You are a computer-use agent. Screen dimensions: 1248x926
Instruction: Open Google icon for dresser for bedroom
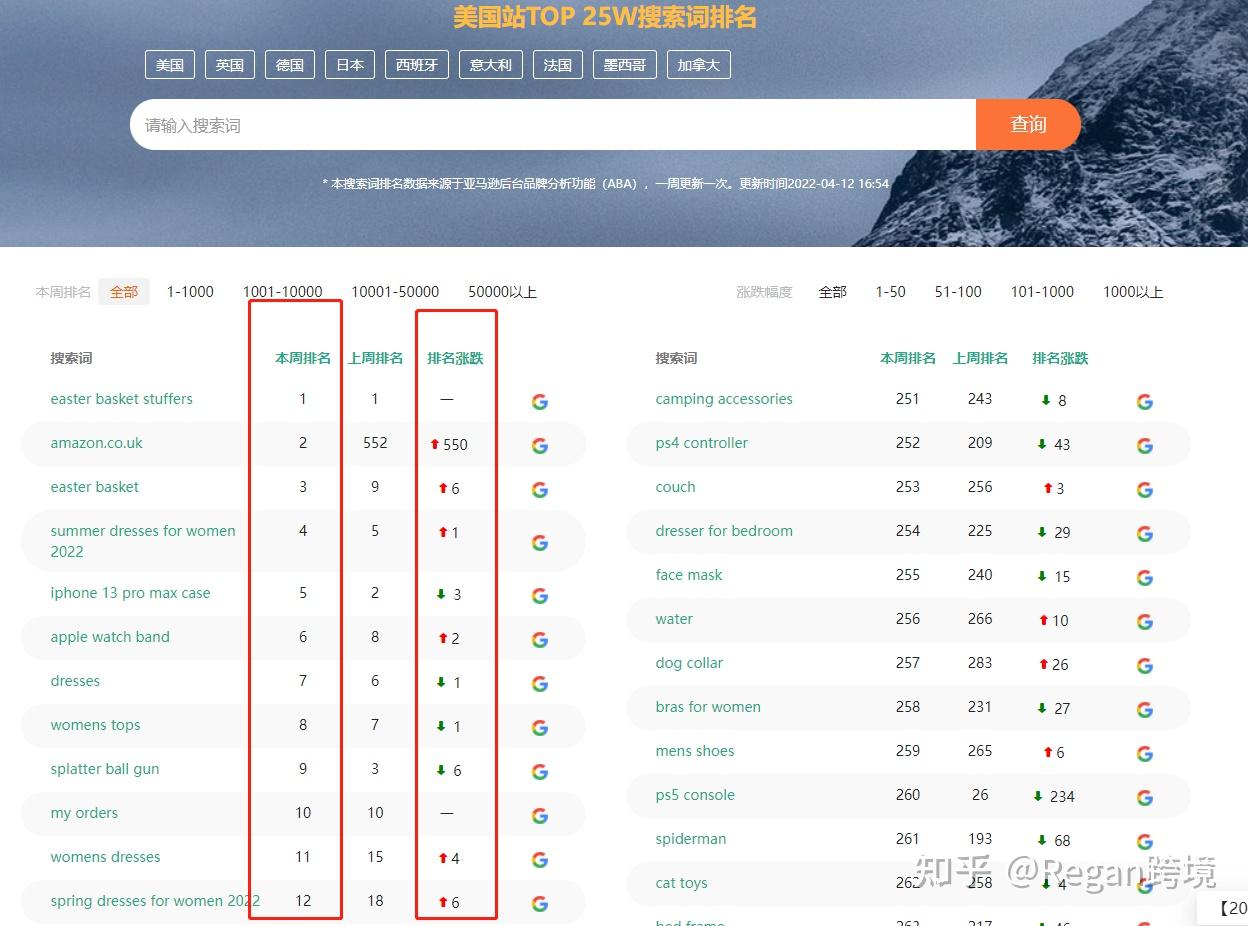coord(1145,534)
